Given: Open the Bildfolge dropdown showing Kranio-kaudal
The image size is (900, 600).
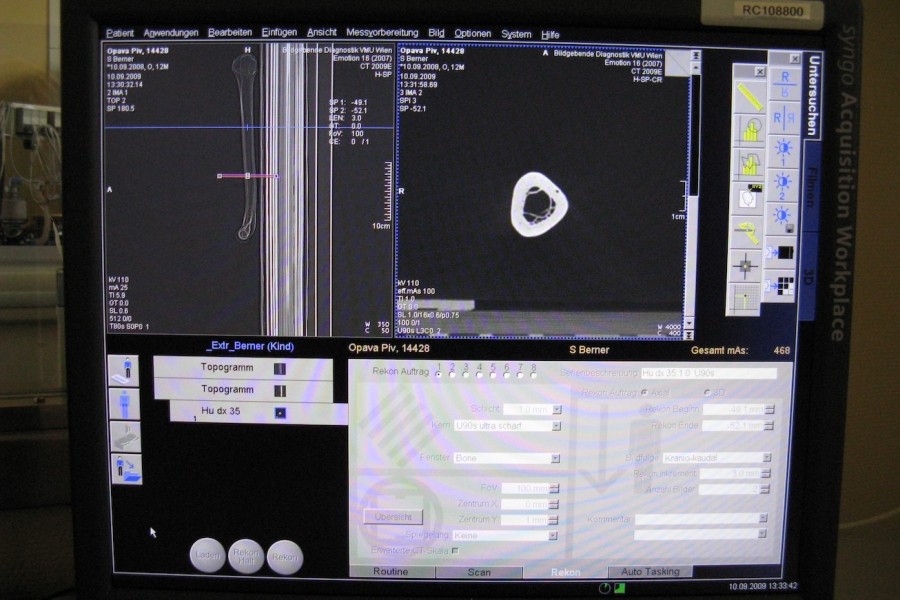Looking at the screenshot, I should (766, 458).
